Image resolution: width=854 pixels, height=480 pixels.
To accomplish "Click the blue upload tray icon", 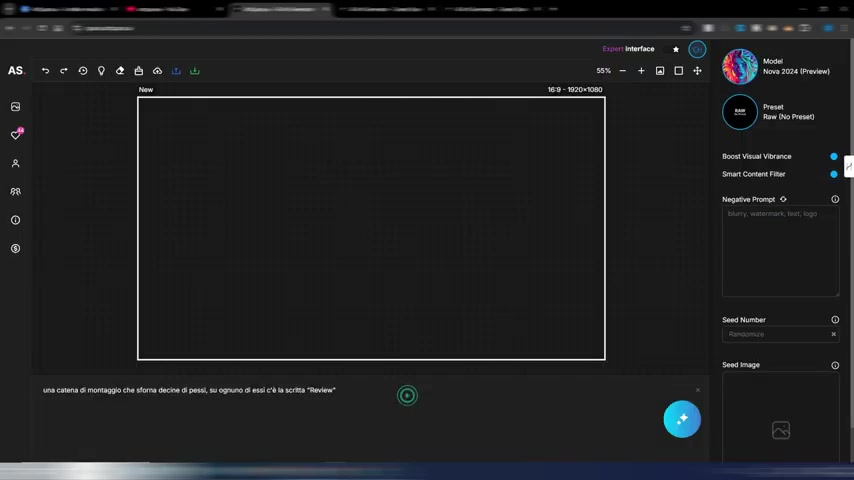I will coord(176,71).
